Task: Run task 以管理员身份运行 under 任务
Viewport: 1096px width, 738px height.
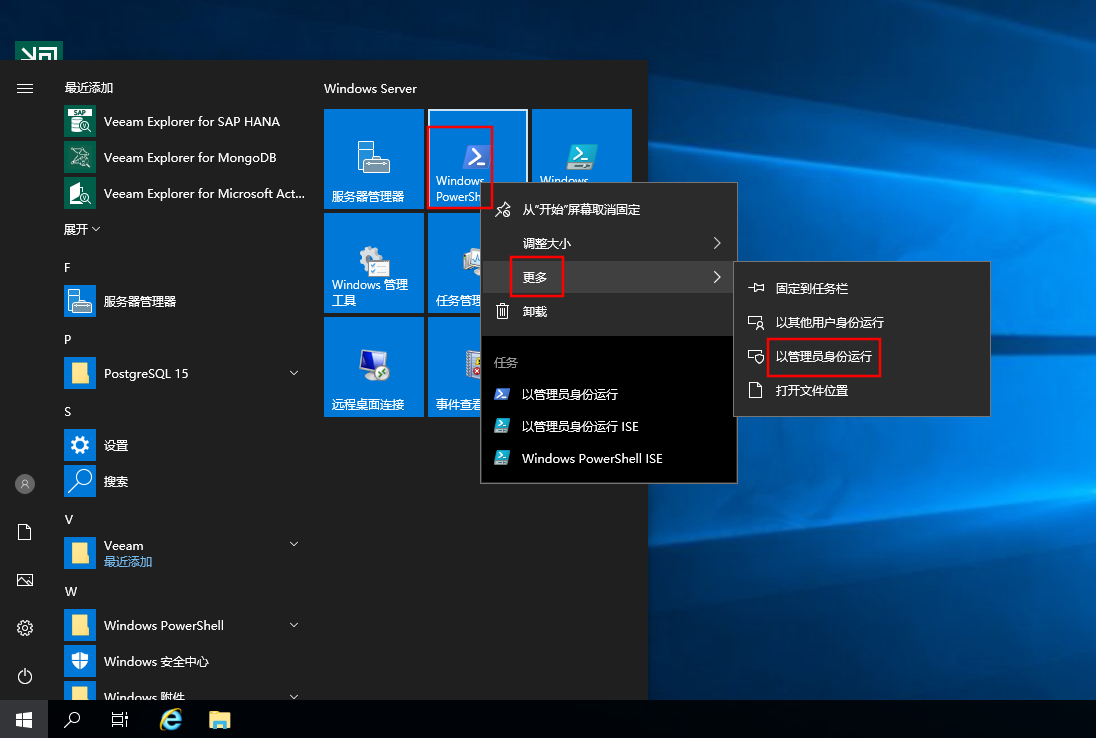Action: 609,394
